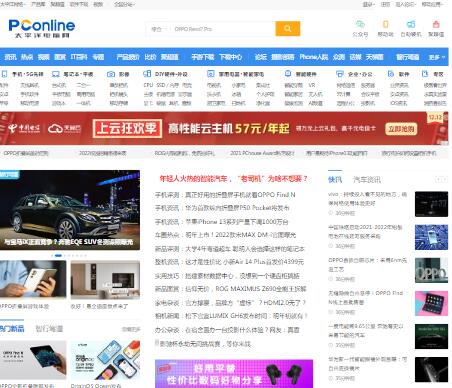Open the 全国分站 dropdown in top bar
The image size is (452, 388).
coord(124,4)
